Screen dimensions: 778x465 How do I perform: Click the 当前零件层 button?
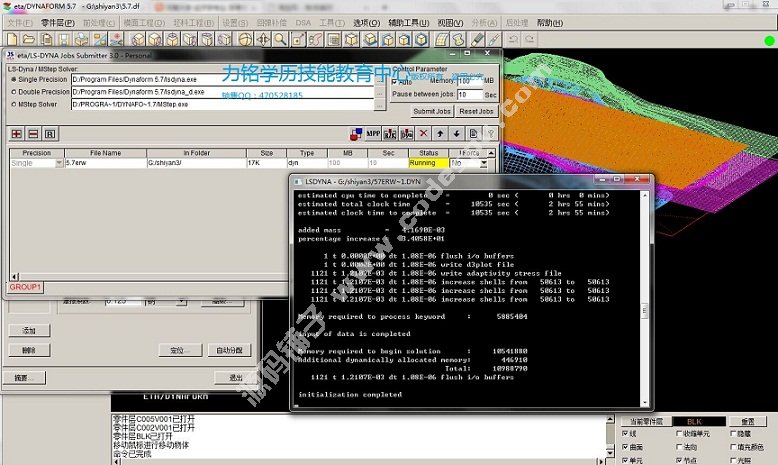pos(646,421)
